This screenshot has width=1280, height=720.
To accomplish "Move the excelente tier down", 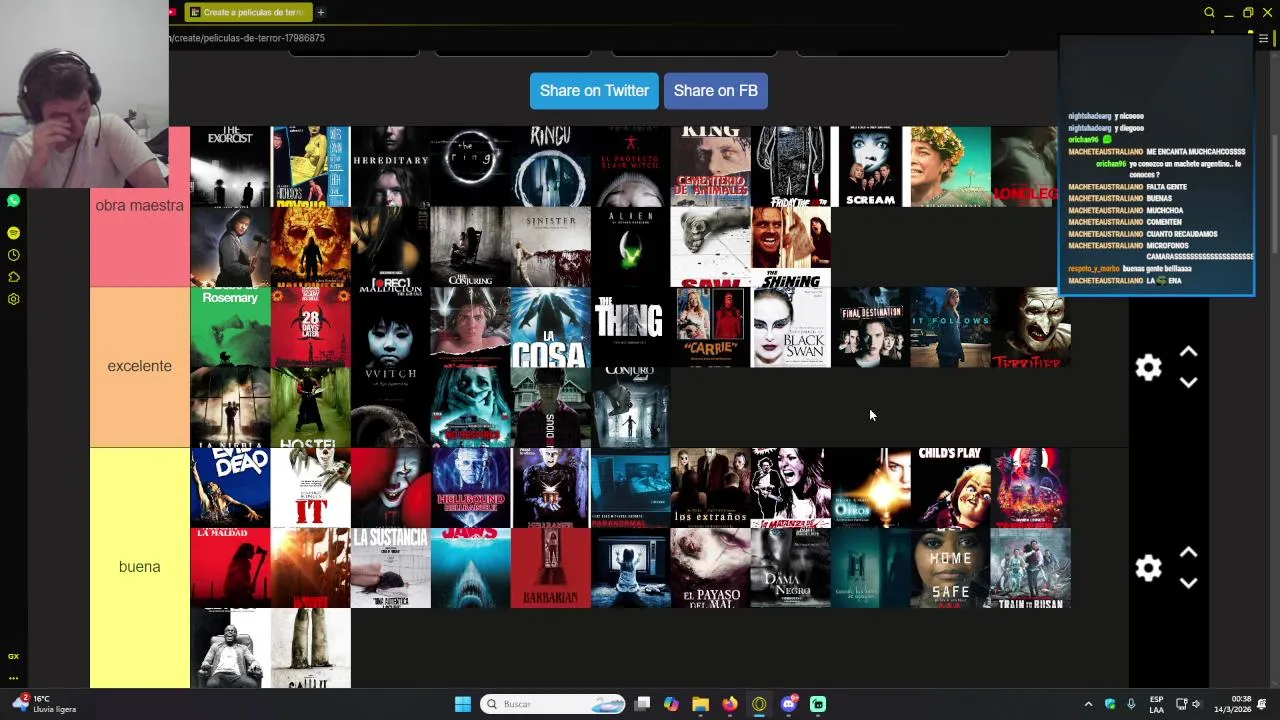I will pos(1188,382).
